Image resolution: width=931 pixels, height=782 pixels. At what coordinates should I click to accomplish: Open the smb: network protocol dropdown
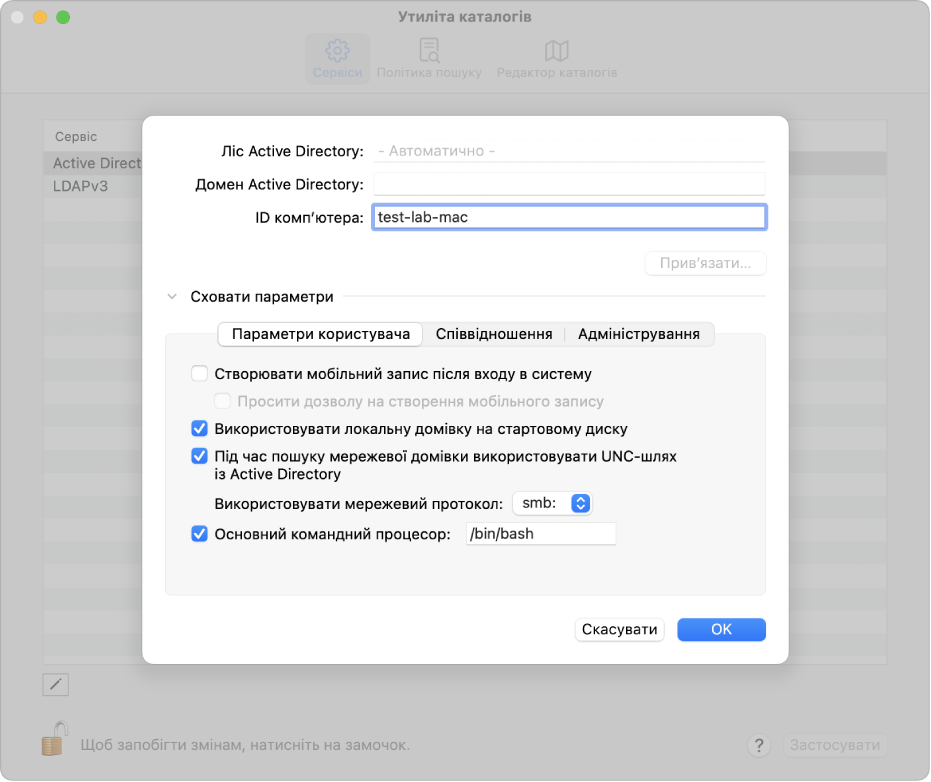552,504
